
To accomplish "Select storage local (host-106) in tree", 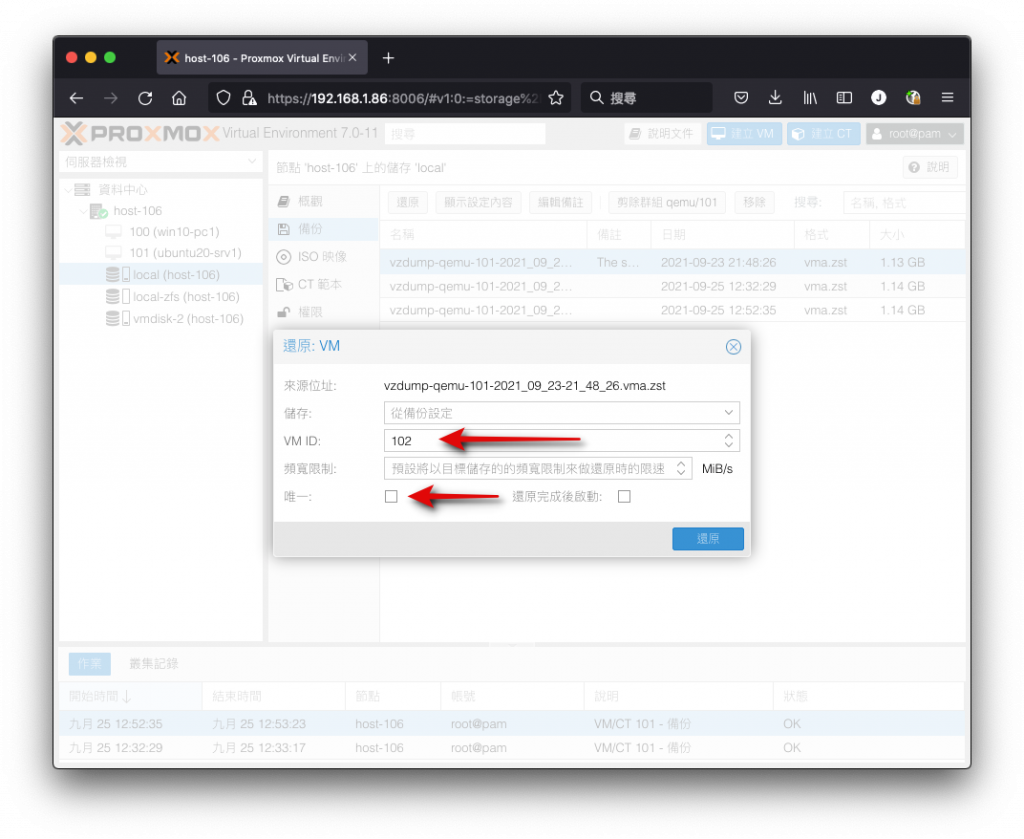I will coord(161,274).
